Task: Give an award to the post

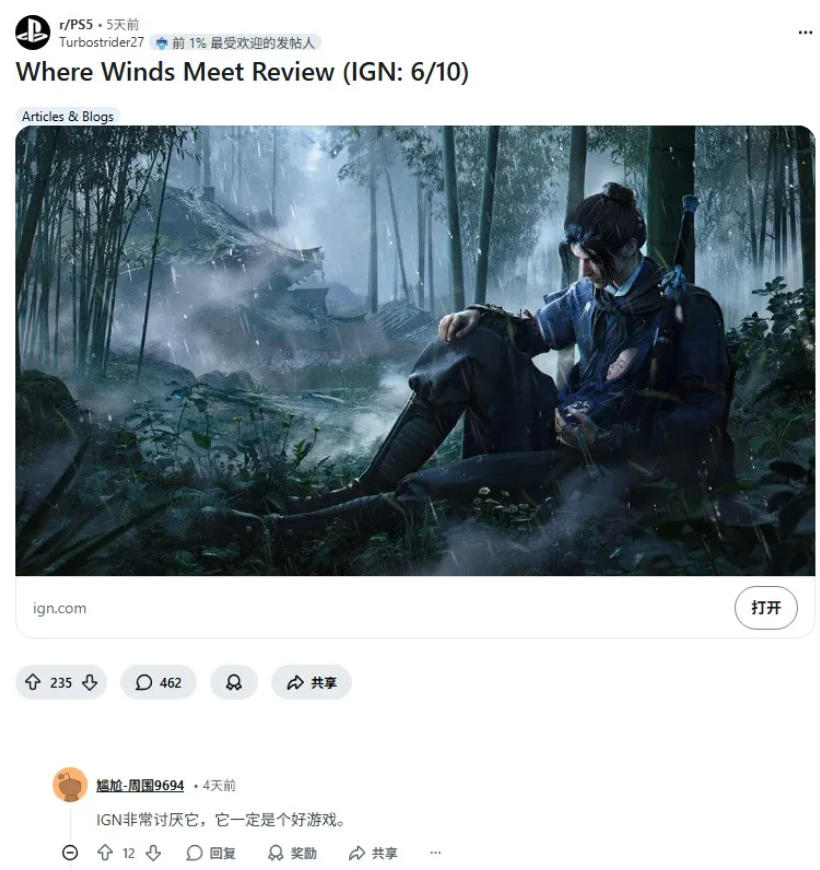Action: point(234,682)
